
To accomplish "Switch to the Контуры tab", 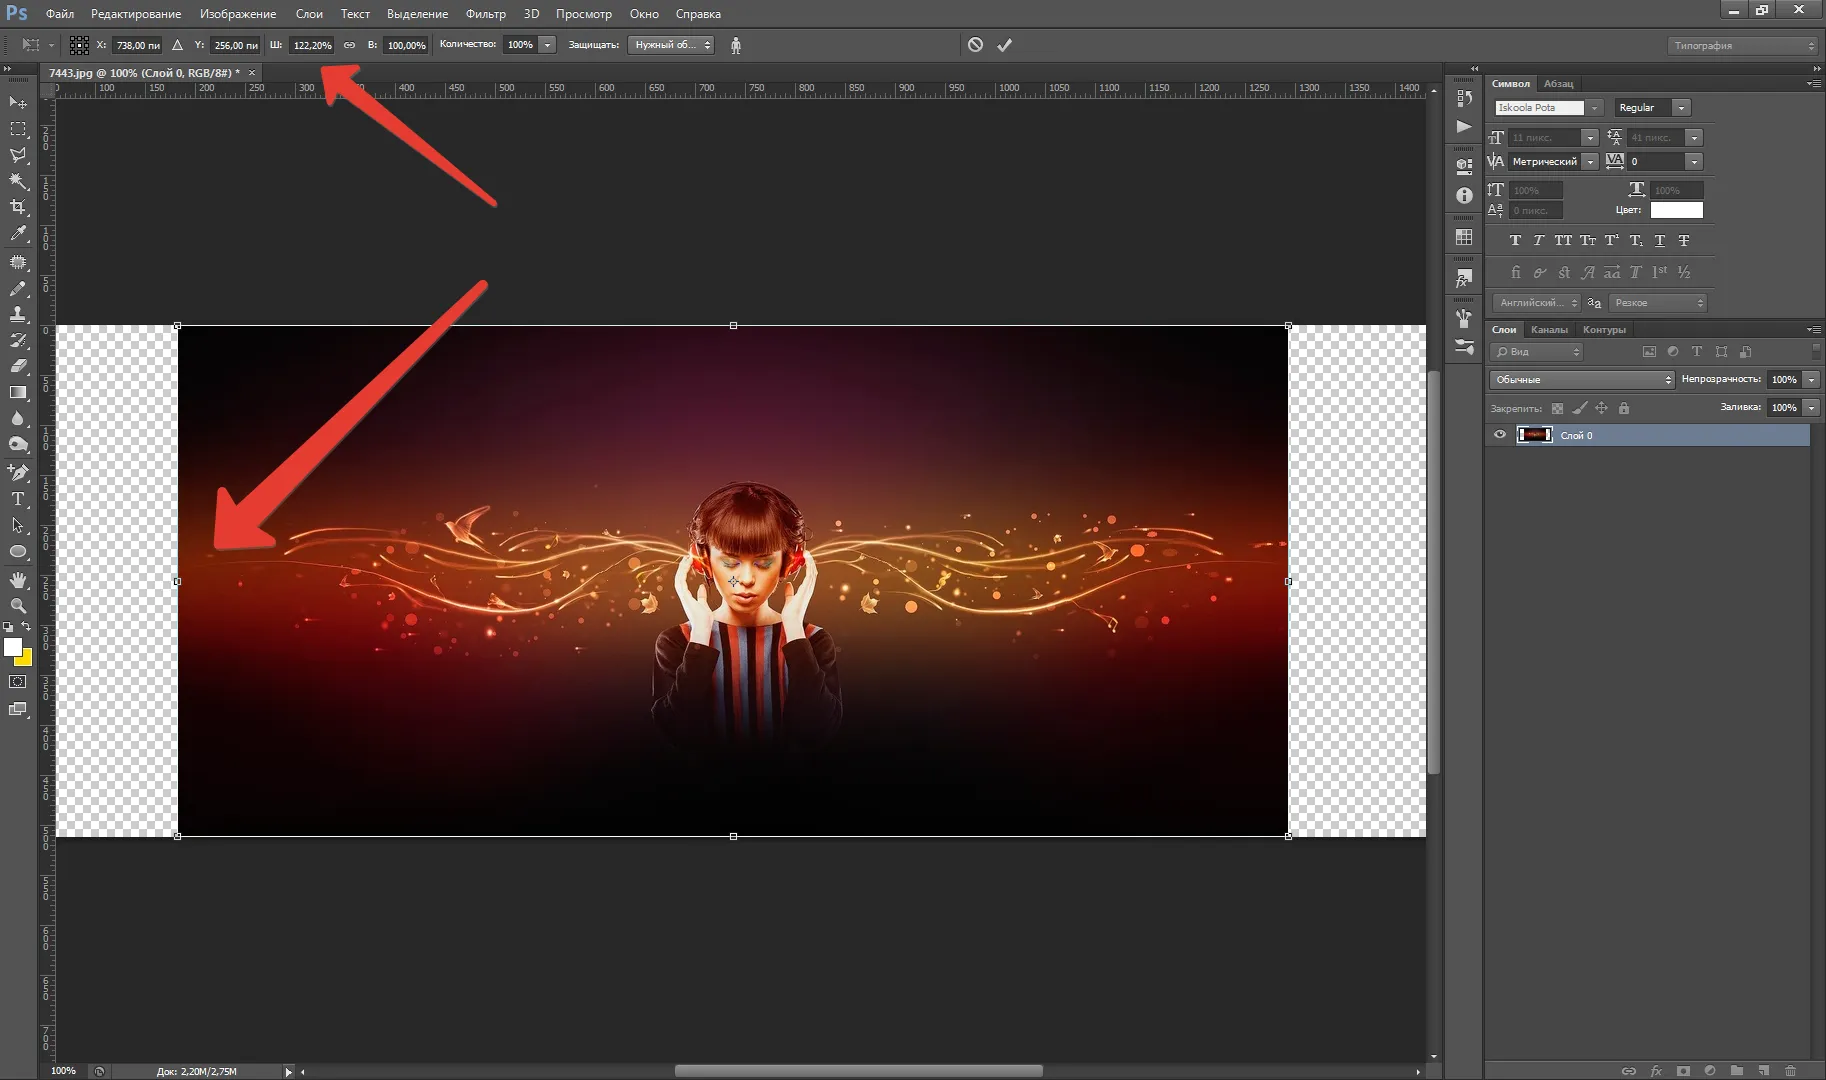I will [1604, 330].
